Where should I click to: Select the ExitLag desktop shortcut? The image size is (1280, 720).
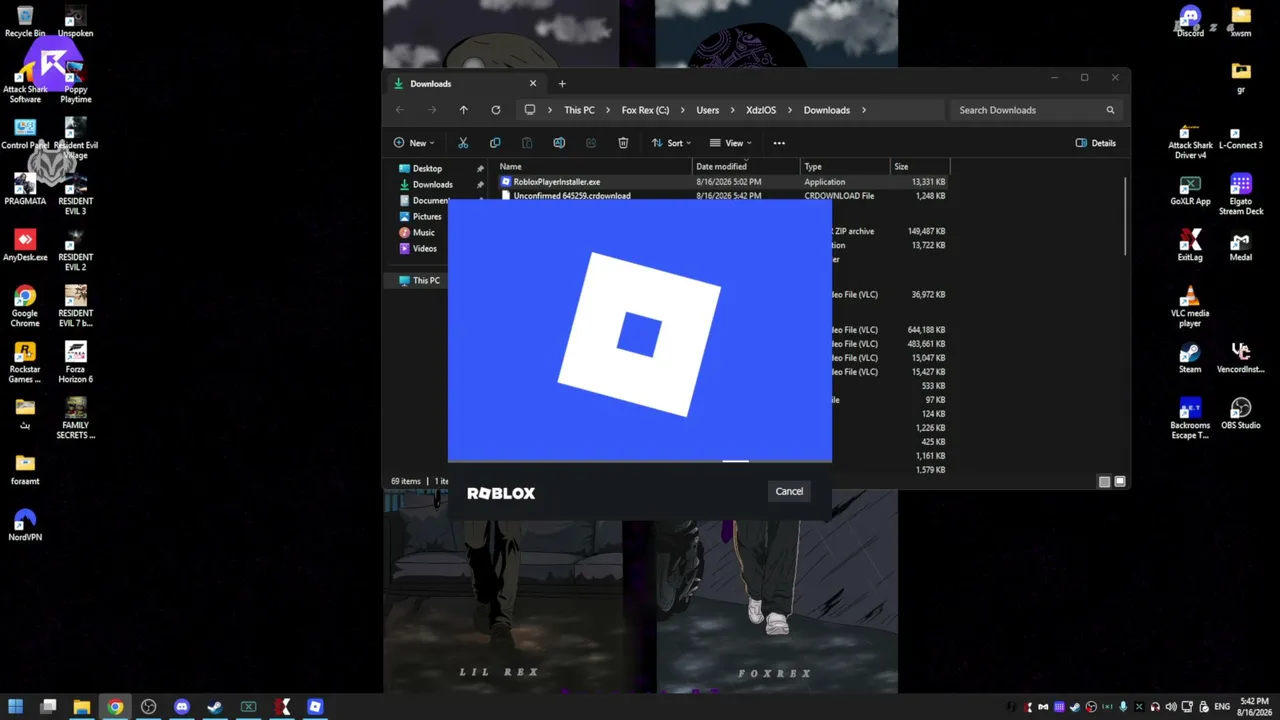point(1190,246)
